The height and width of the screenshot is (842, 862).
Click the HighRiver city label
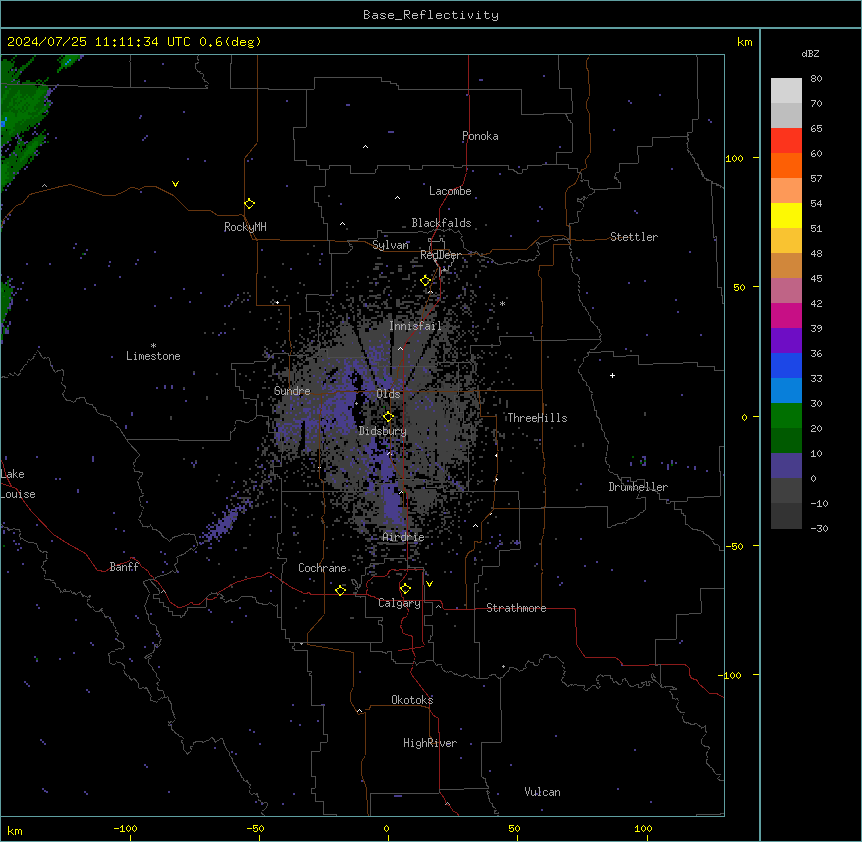(x=430, y=743)
